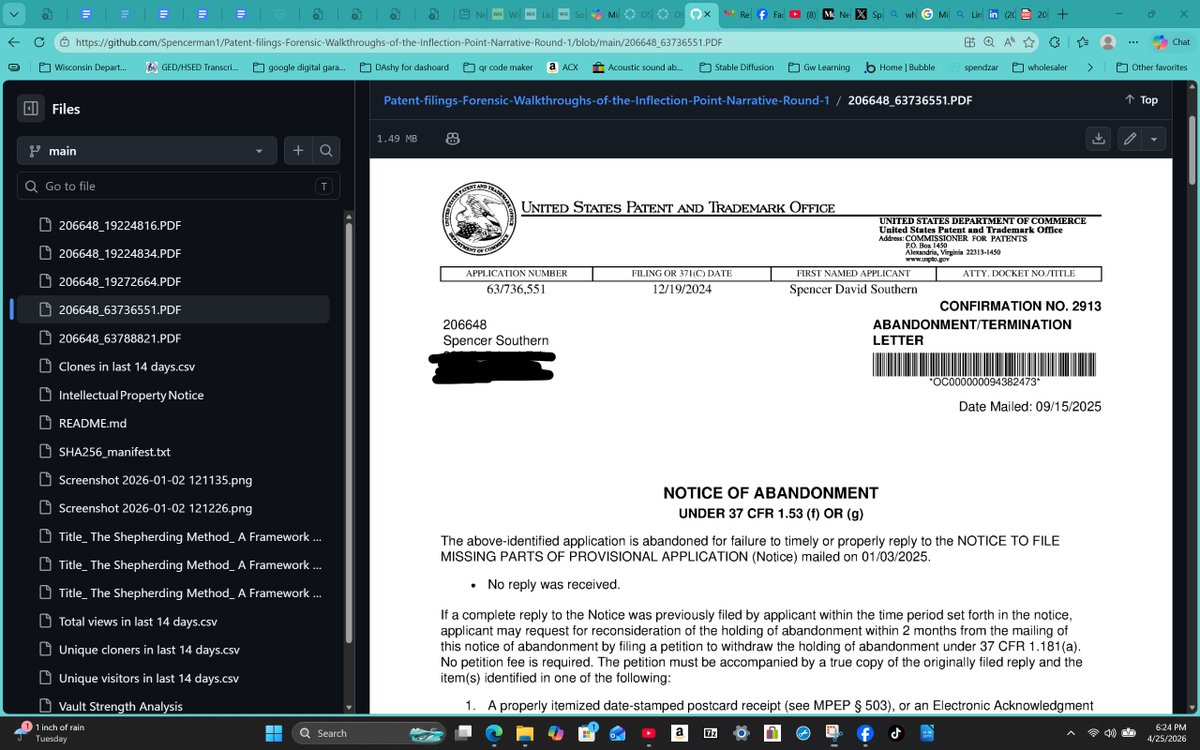Edit the file using the pencil icon
Screen dimensions: 1200x750
point(1127,139)
